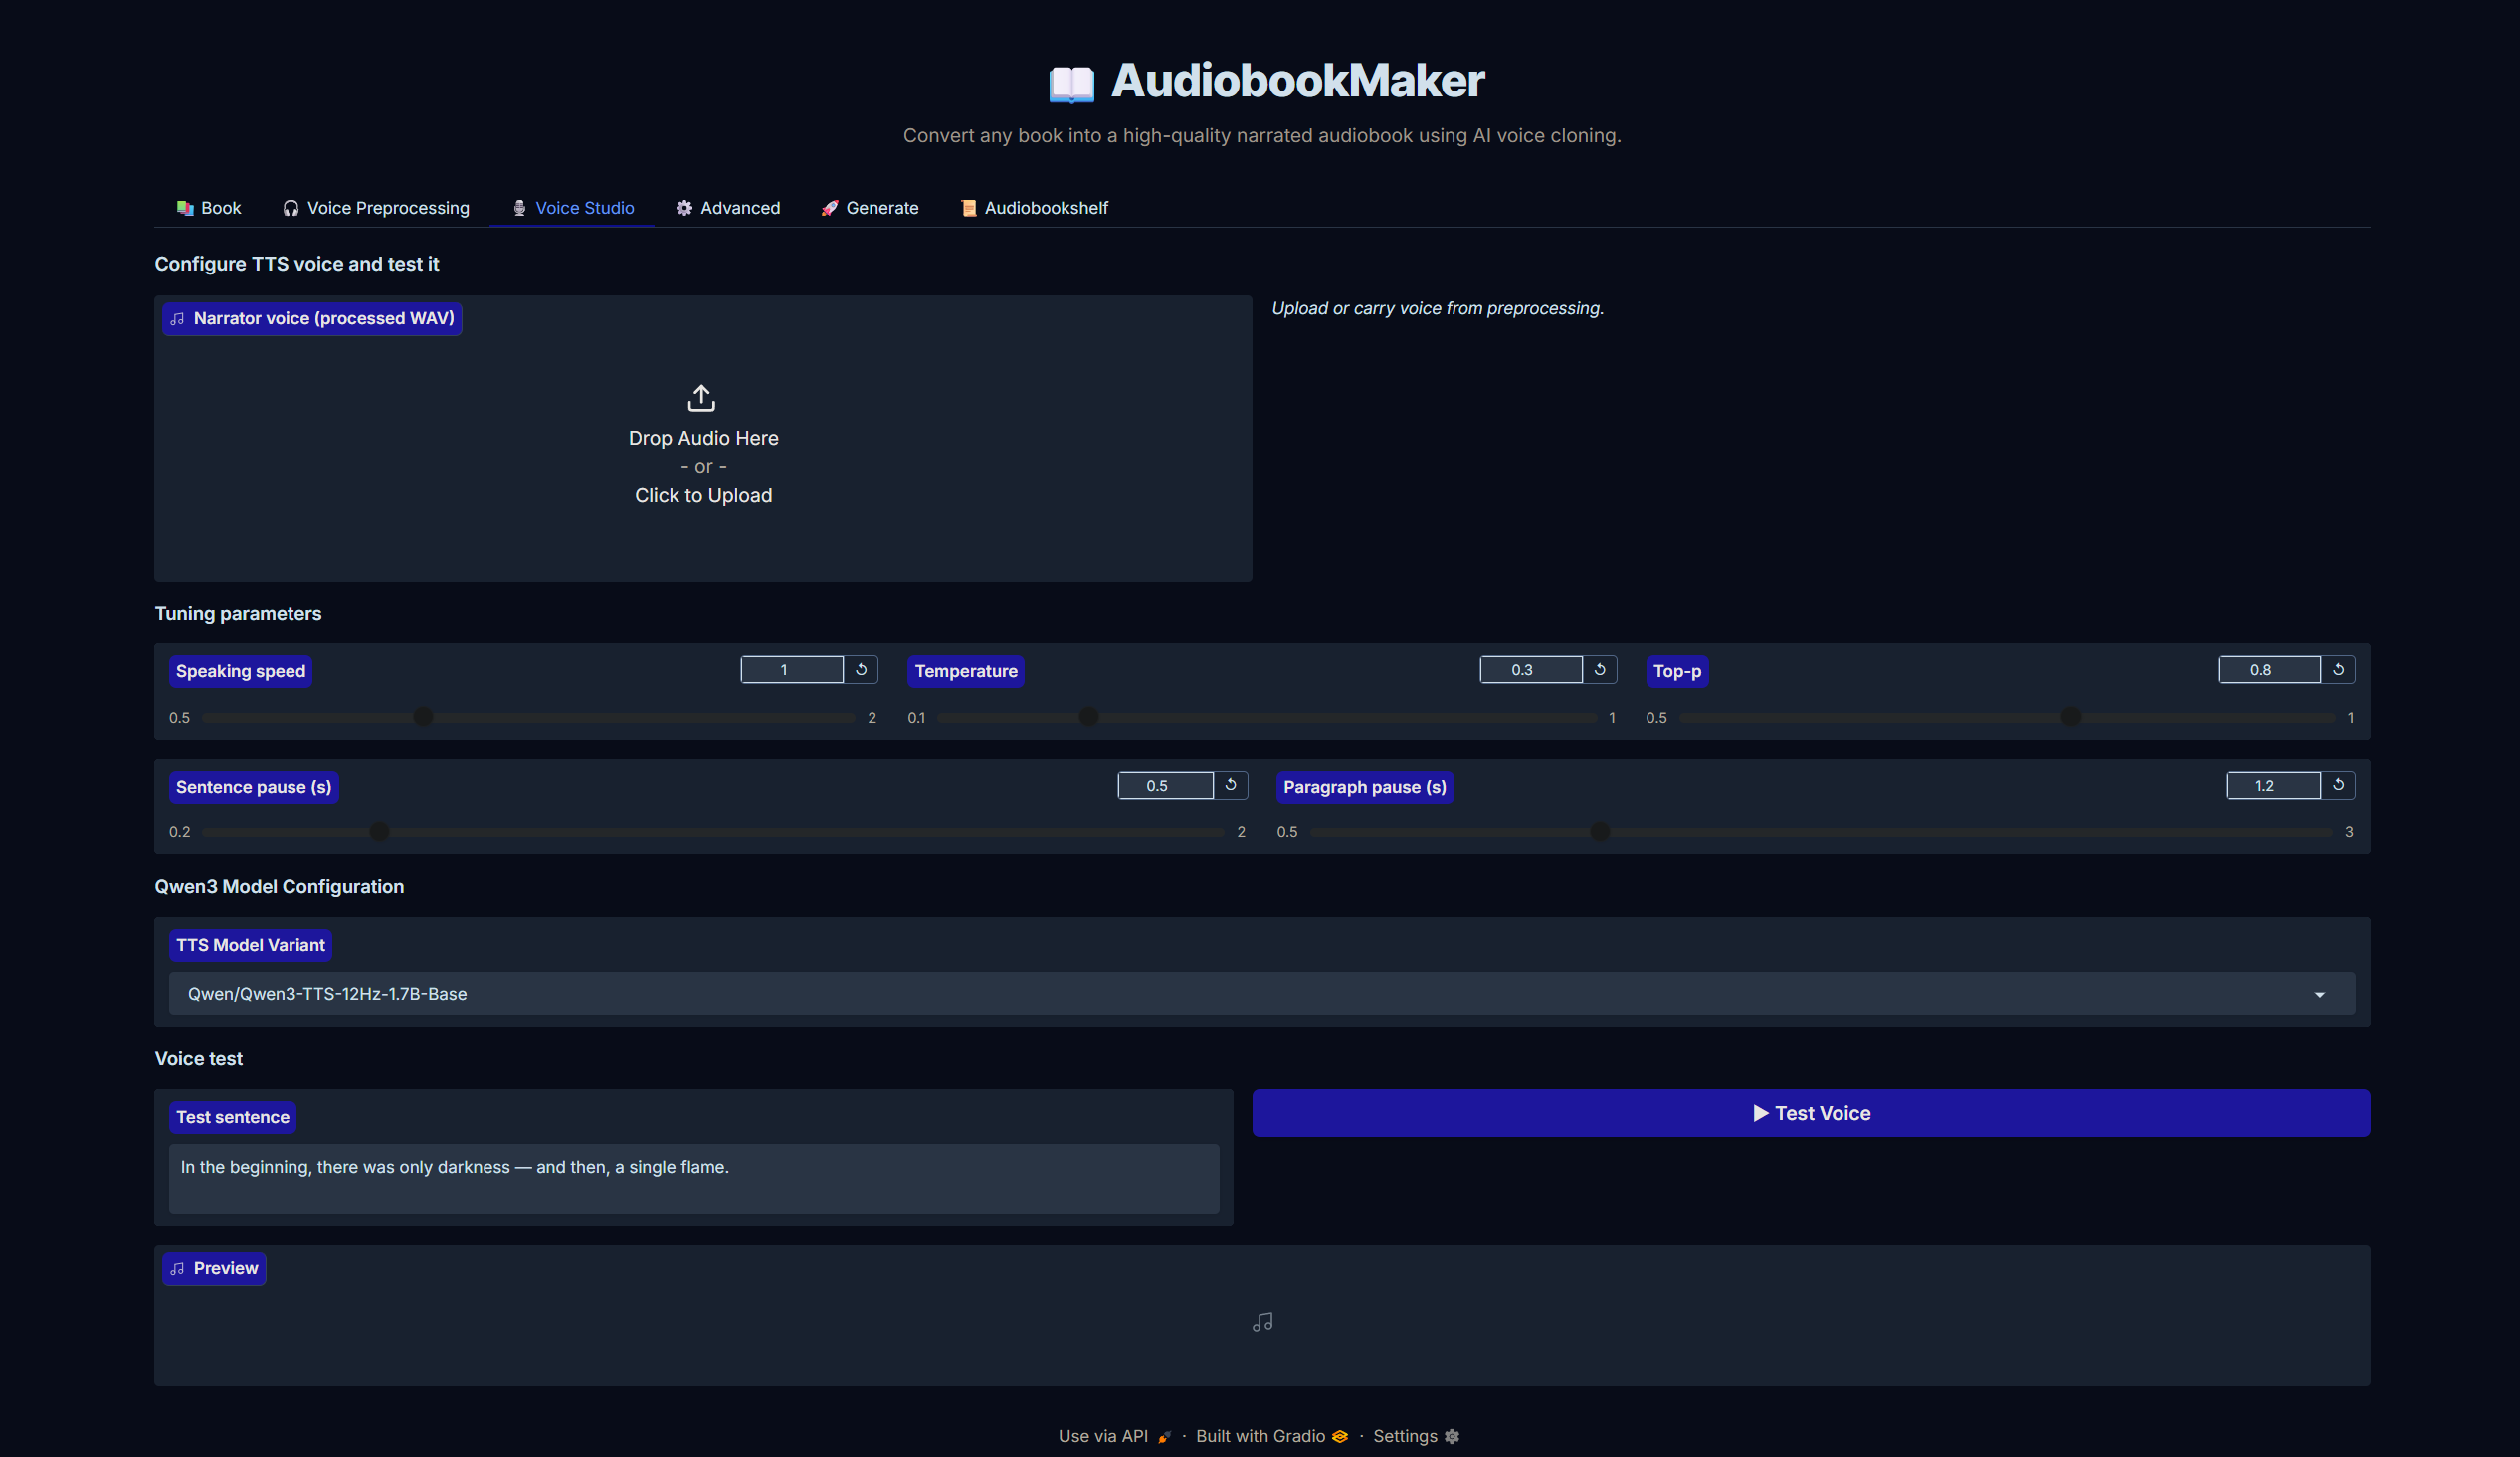Click the Speaking speed slider handle
Screen dimensions: 2520x1457
pyautogui.click(x=424, y=717)
